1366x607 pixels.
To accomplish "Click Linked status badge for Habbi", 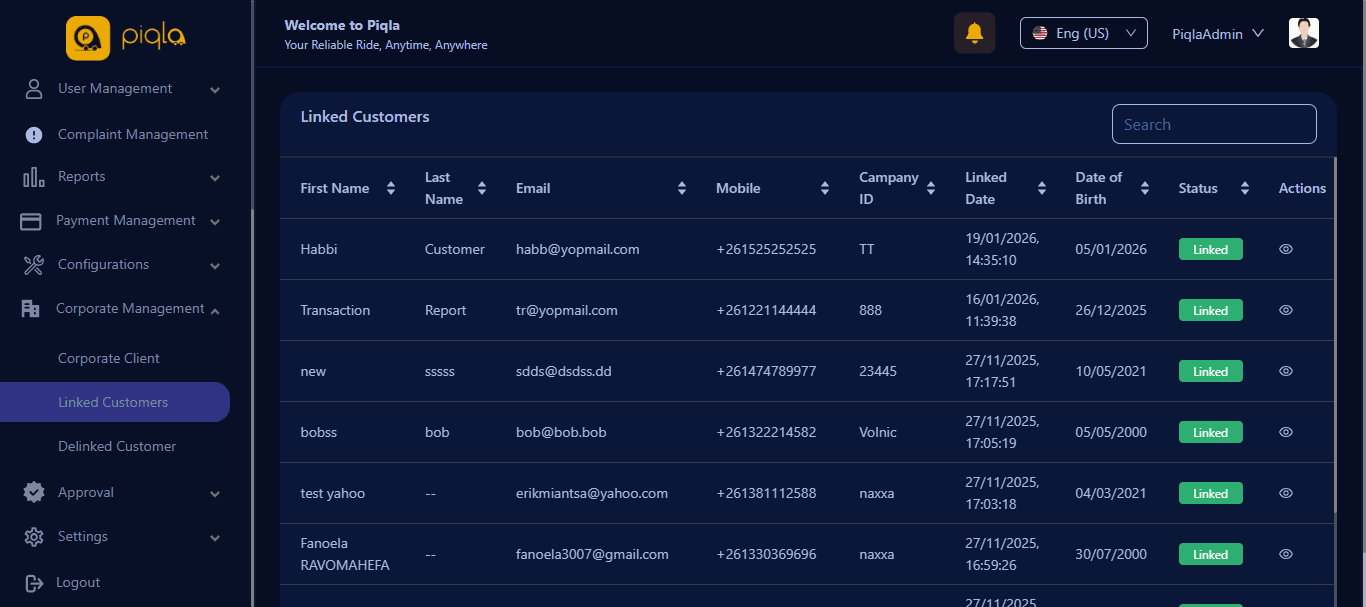I will point(1210,249).
